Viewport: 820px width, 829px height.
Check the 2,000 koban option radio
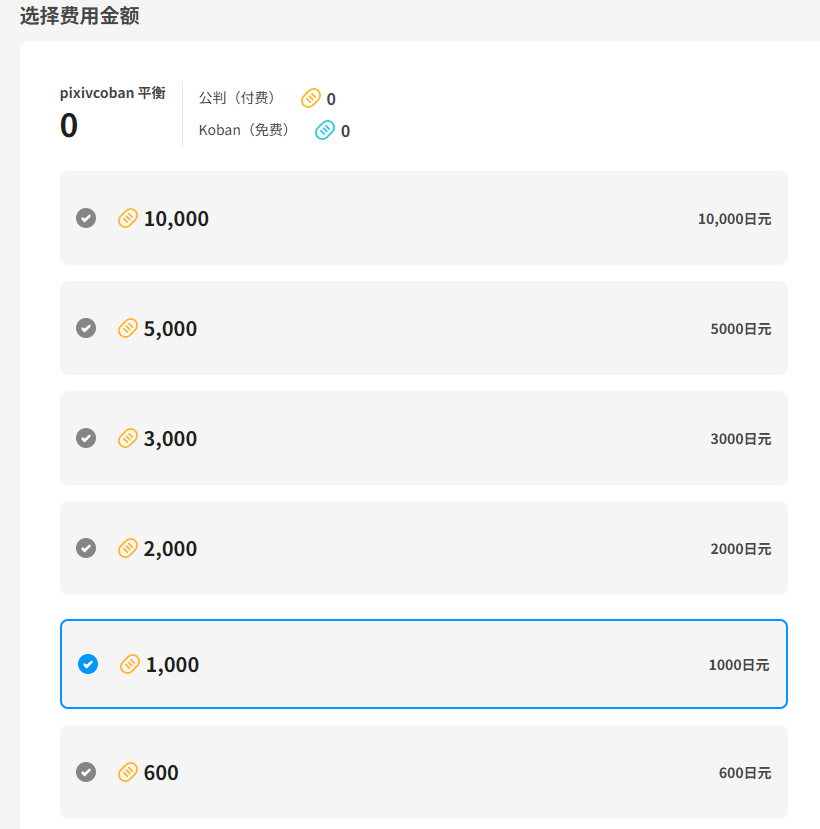86,548
